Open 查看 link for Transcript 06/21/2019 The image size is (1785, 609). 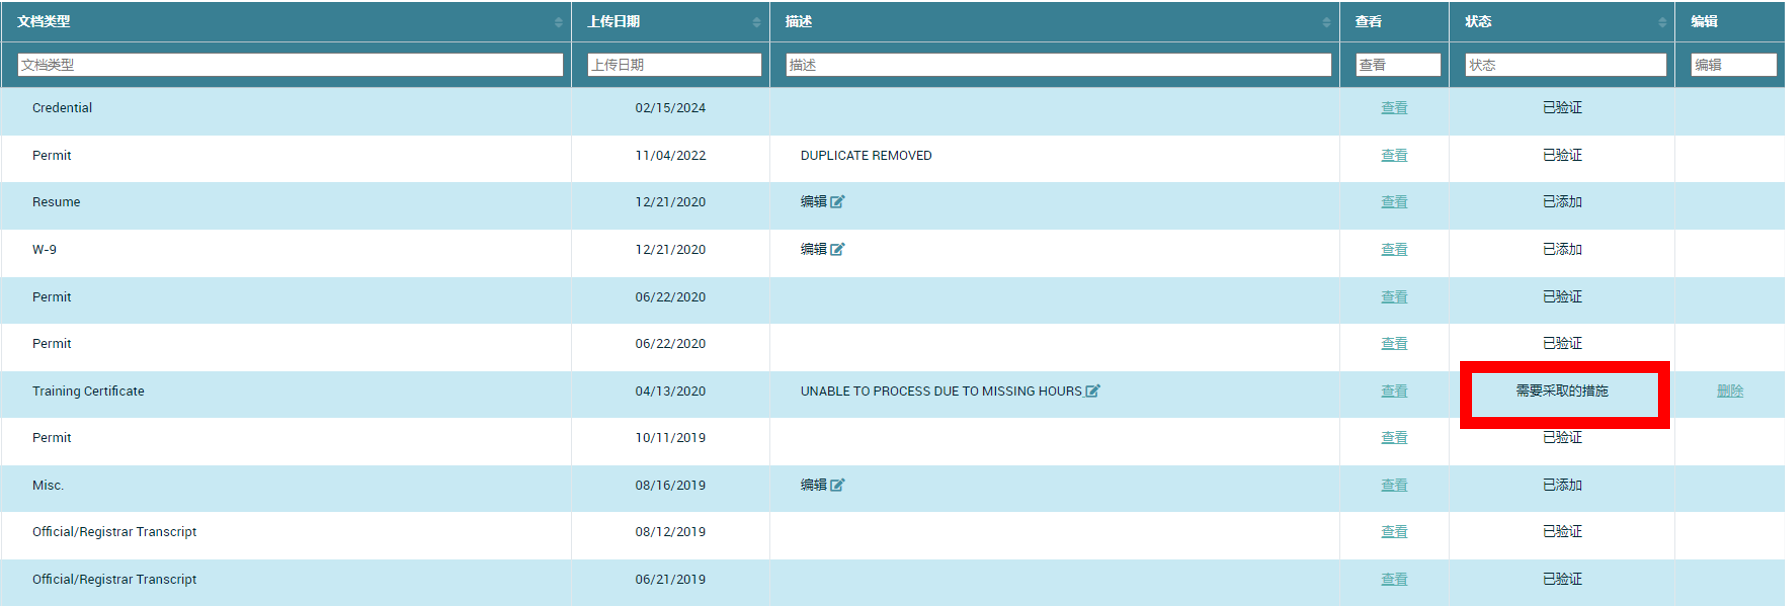[1394, 580]
